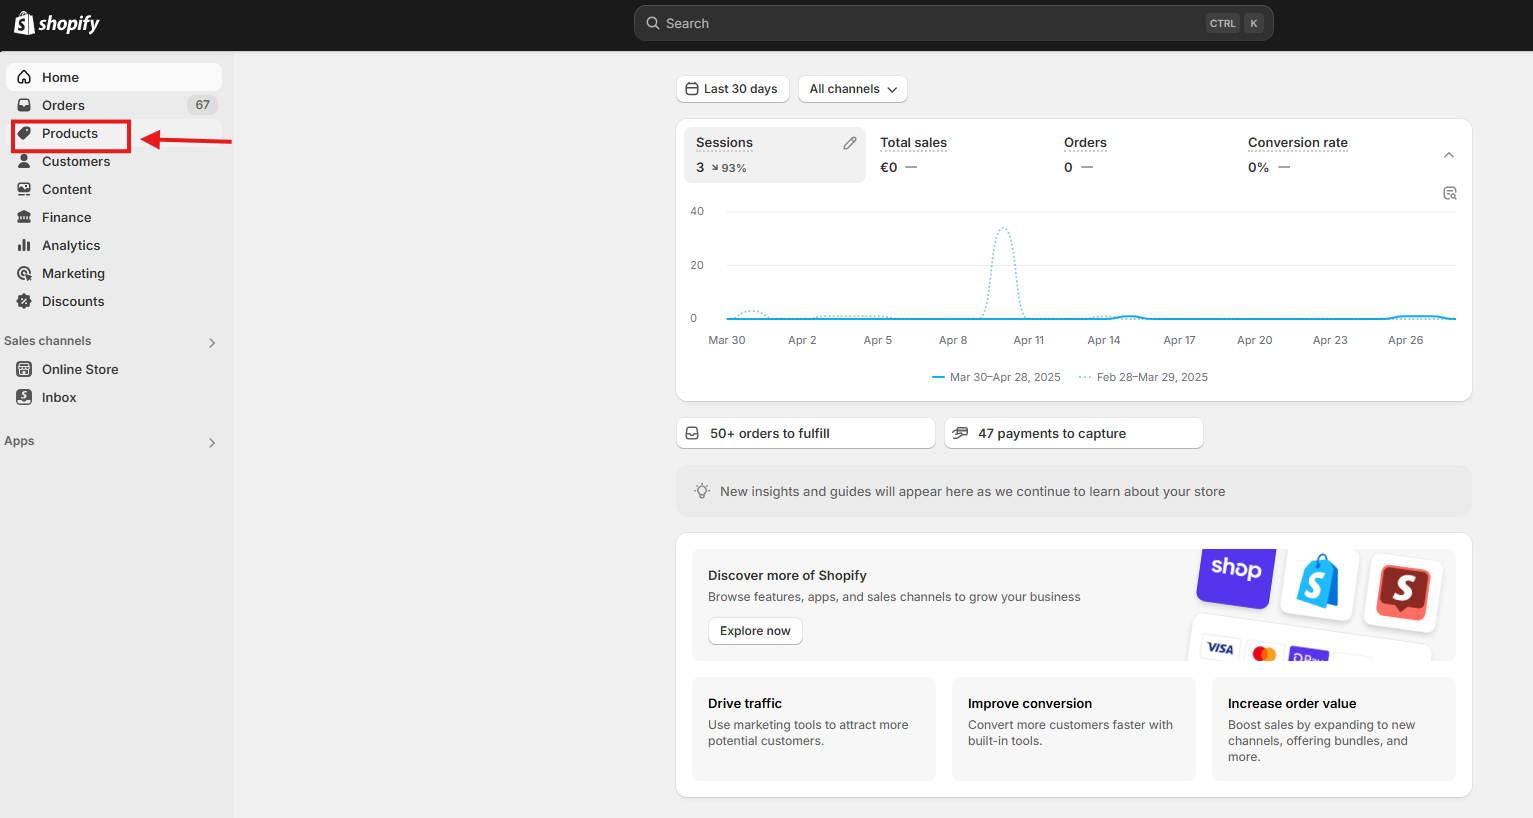Click the Content icon in sidebar

click(24, 189)
